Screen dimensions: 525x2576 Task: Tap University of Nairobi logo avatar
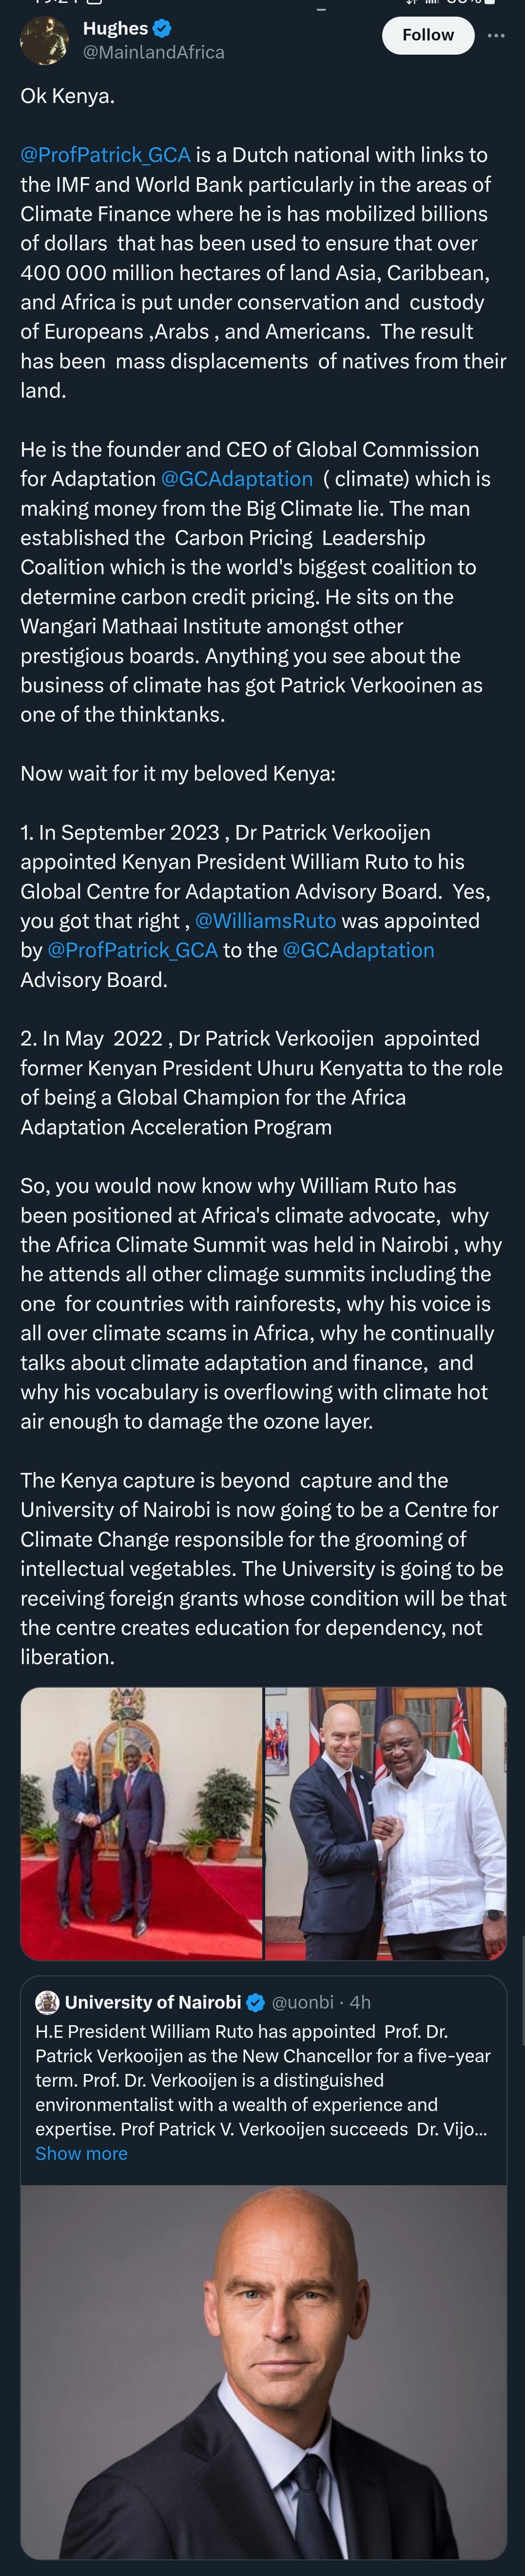click(x=47, y=2002)
